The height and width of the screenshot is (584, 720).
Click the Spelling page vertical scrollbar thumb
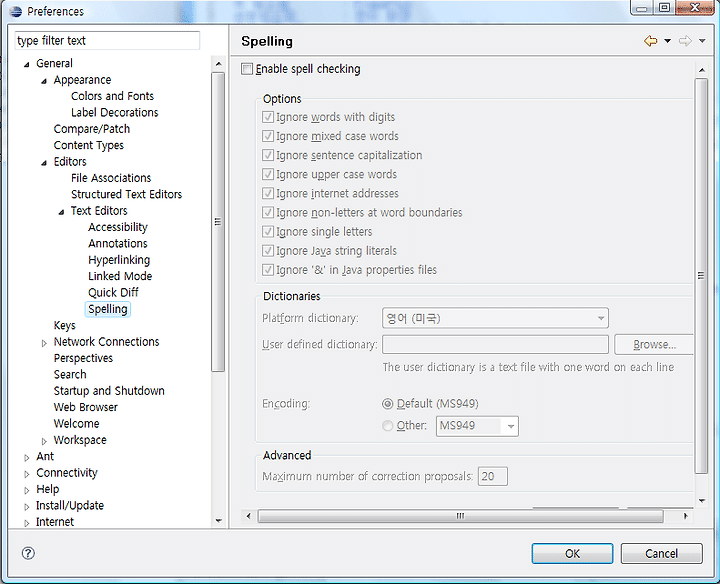pos(701,275)
